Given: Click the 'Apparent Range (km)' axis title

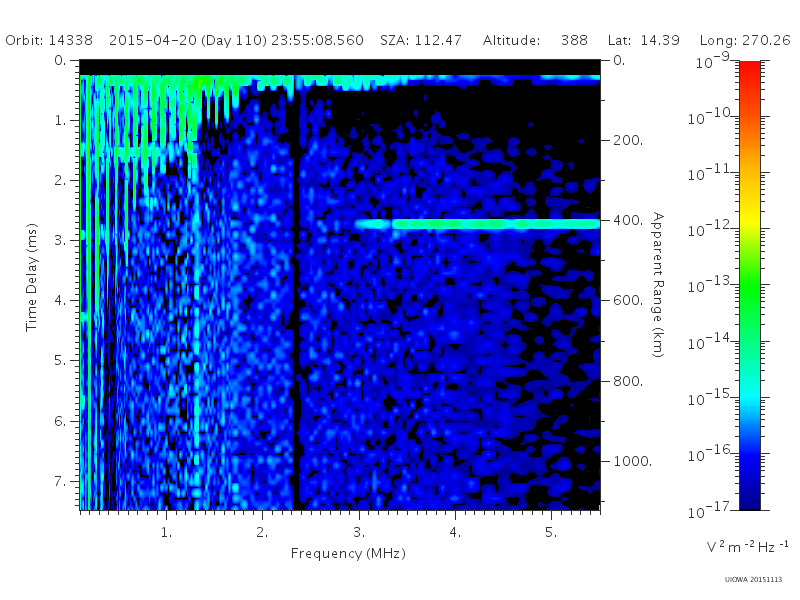Looking at the screenshot, I should [658, 285].
